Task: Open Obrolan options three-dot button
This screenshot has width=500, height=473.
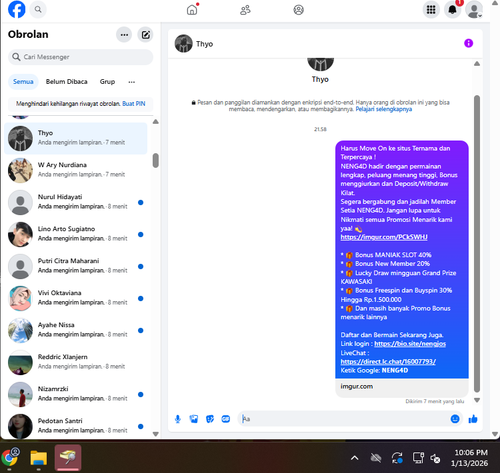Action: pos(124,35)
